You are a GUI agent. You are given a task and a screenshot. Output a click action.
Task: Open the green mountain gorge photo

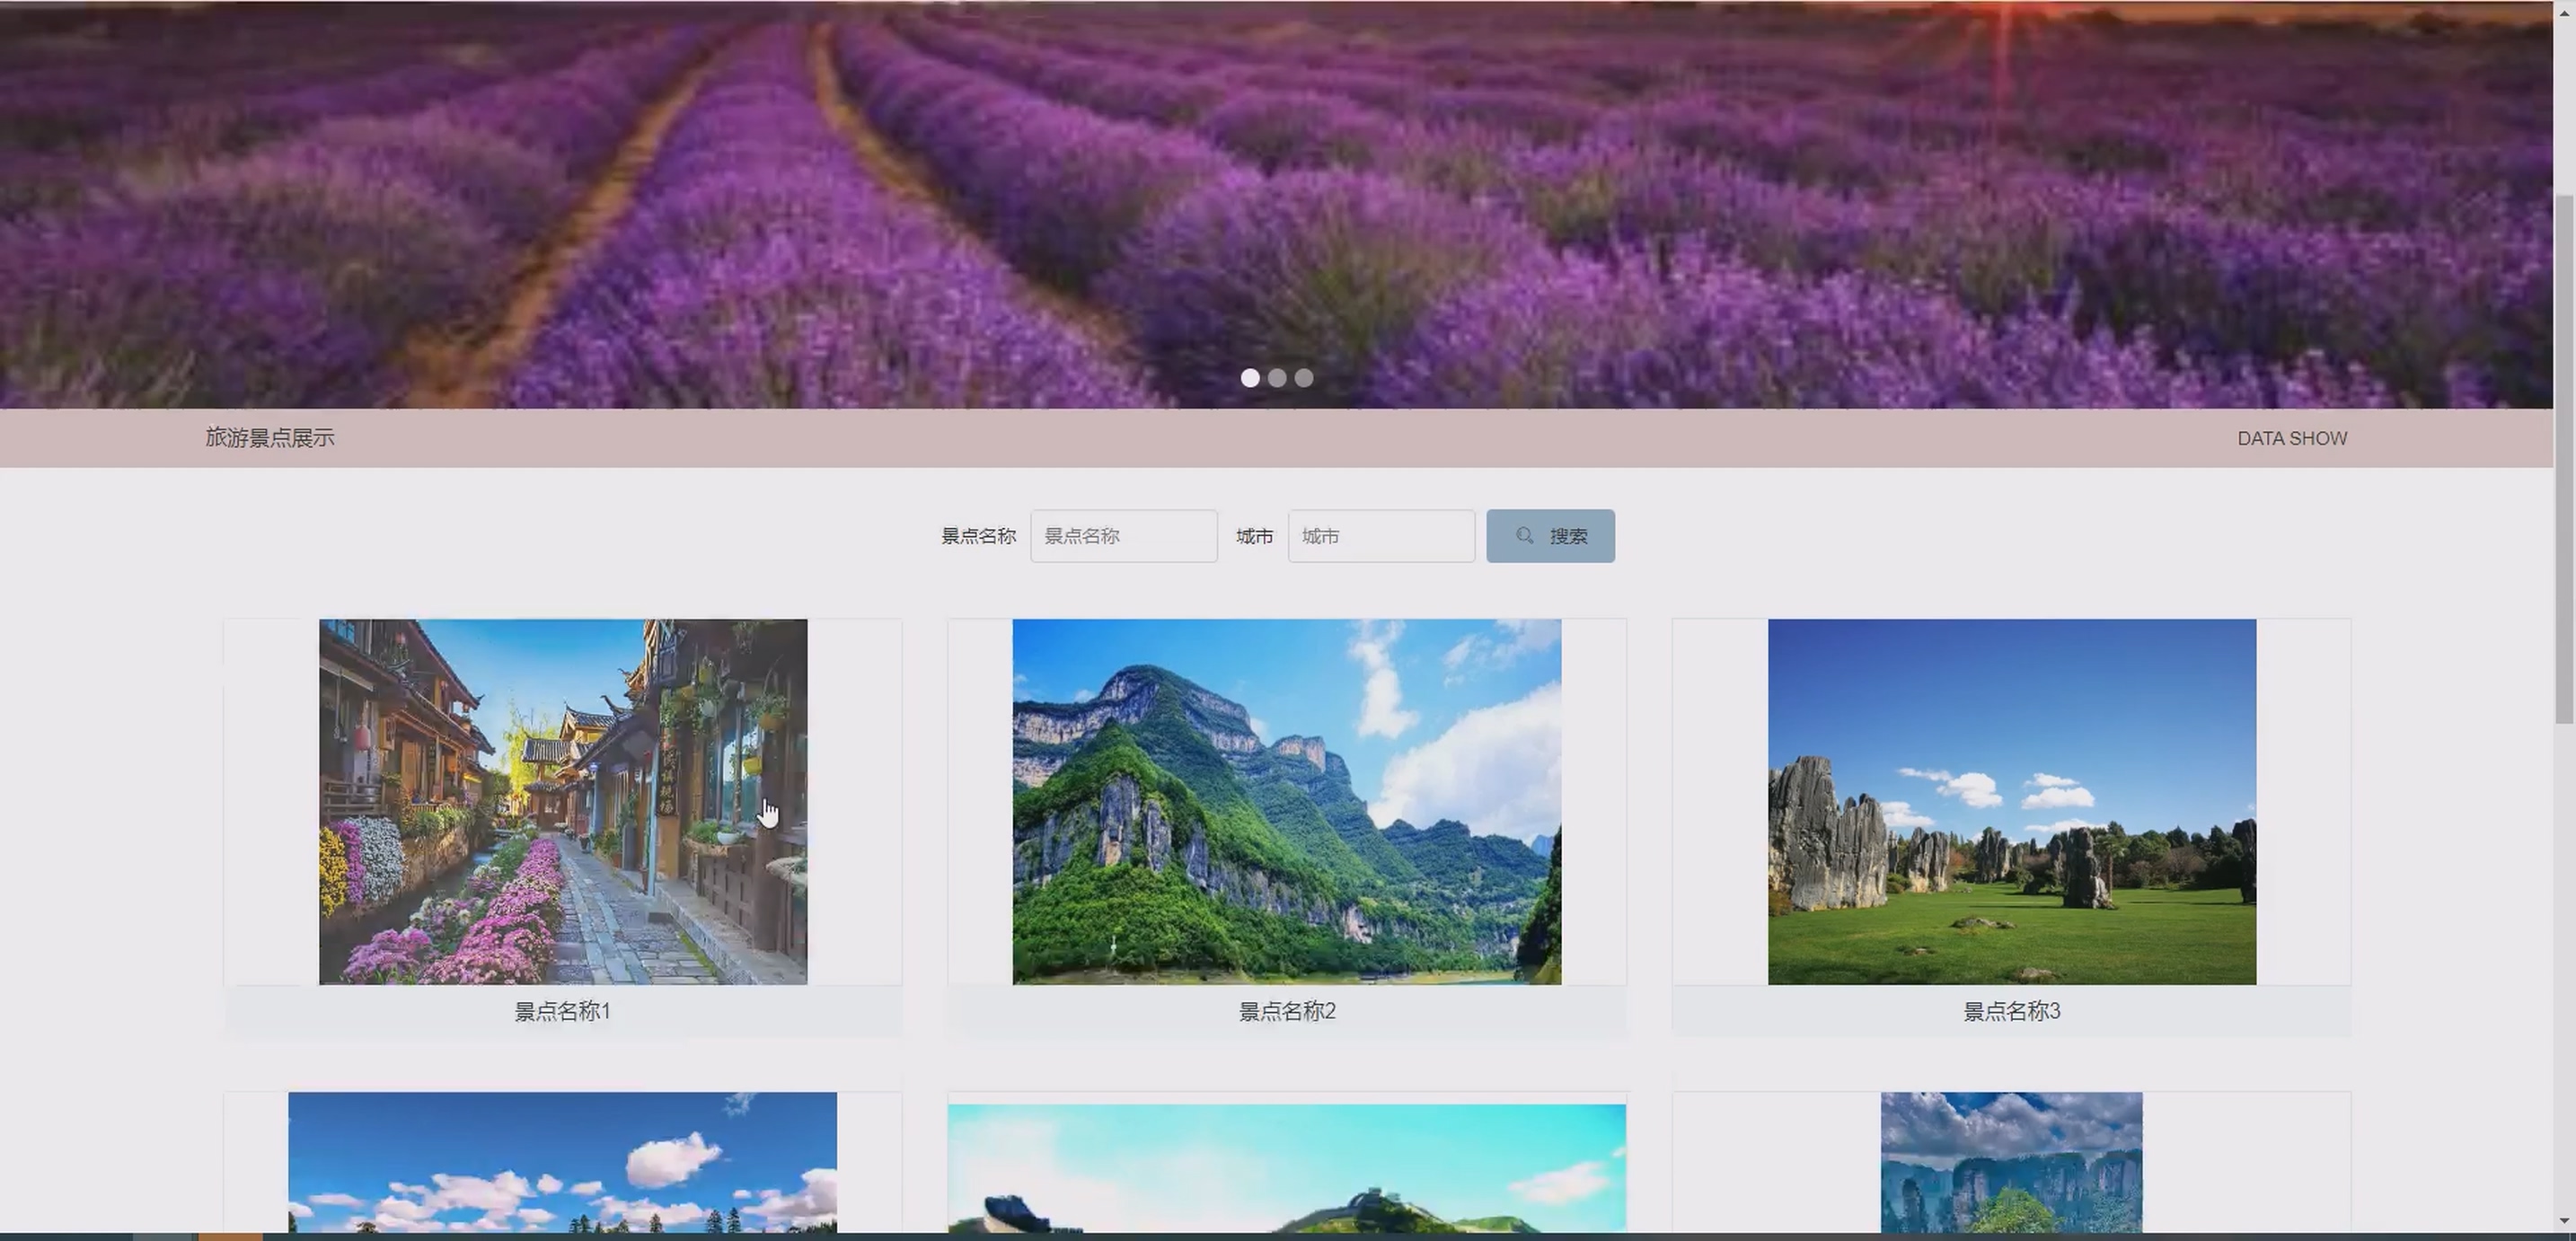[1286, 801]
